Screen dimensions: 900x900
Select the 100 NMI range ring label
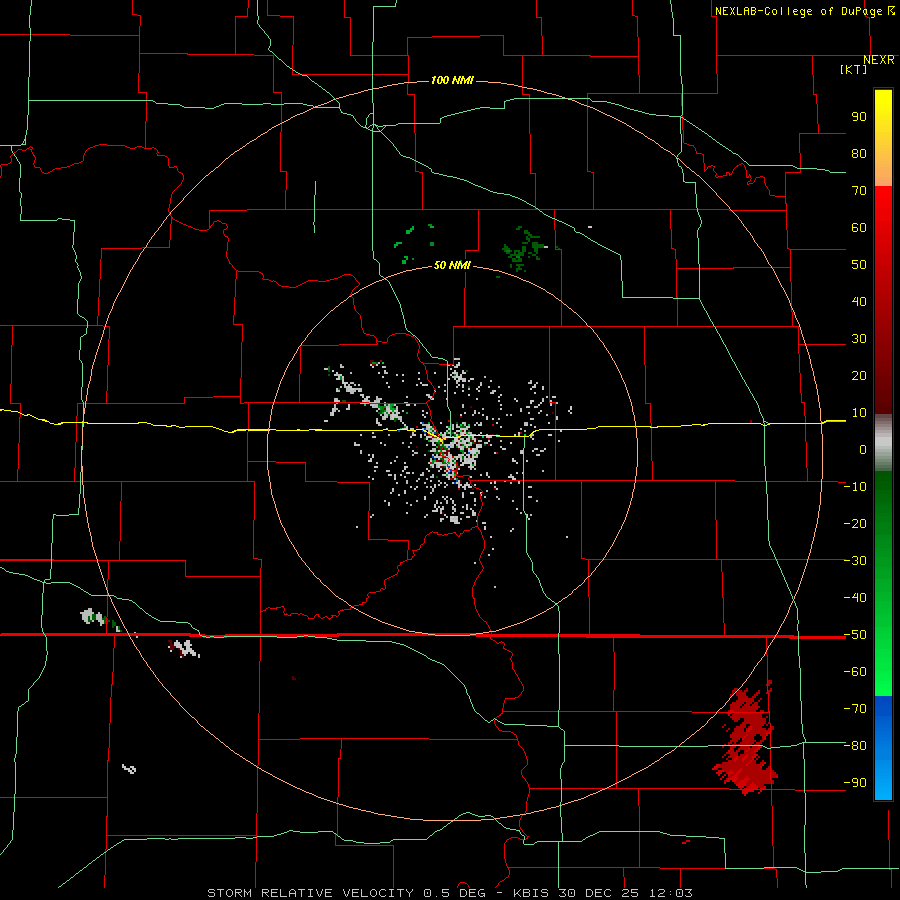(x=452, y=80)
